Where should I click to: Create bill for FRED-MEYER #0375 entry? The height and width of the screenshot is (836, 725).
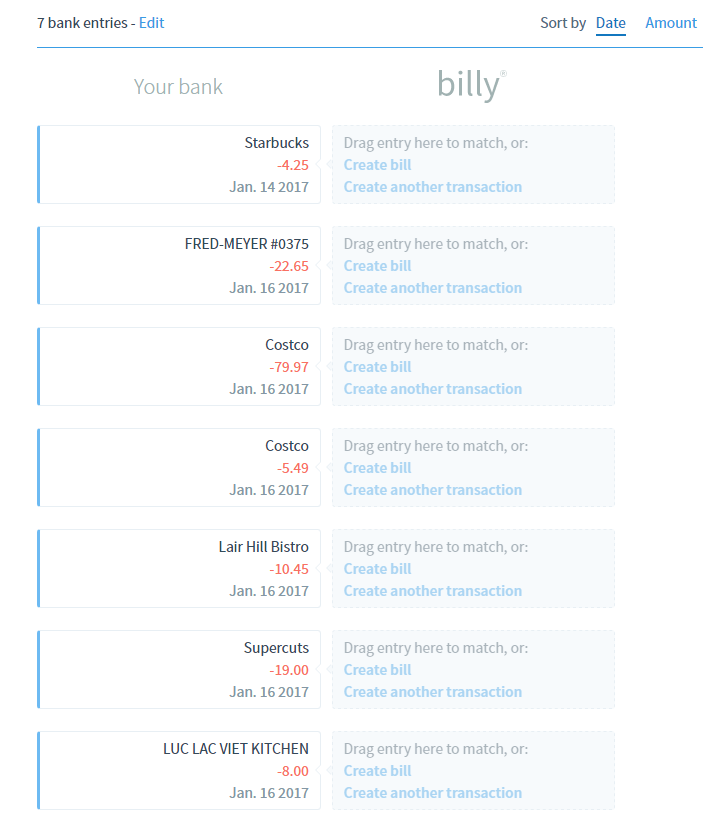point(377,266)
